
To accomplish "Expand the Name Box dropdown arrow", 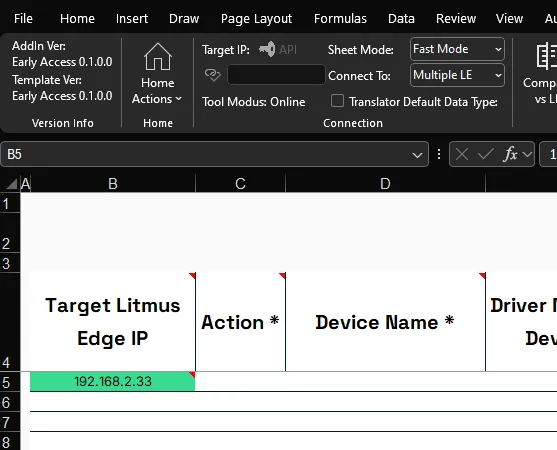I will point(417,155).
